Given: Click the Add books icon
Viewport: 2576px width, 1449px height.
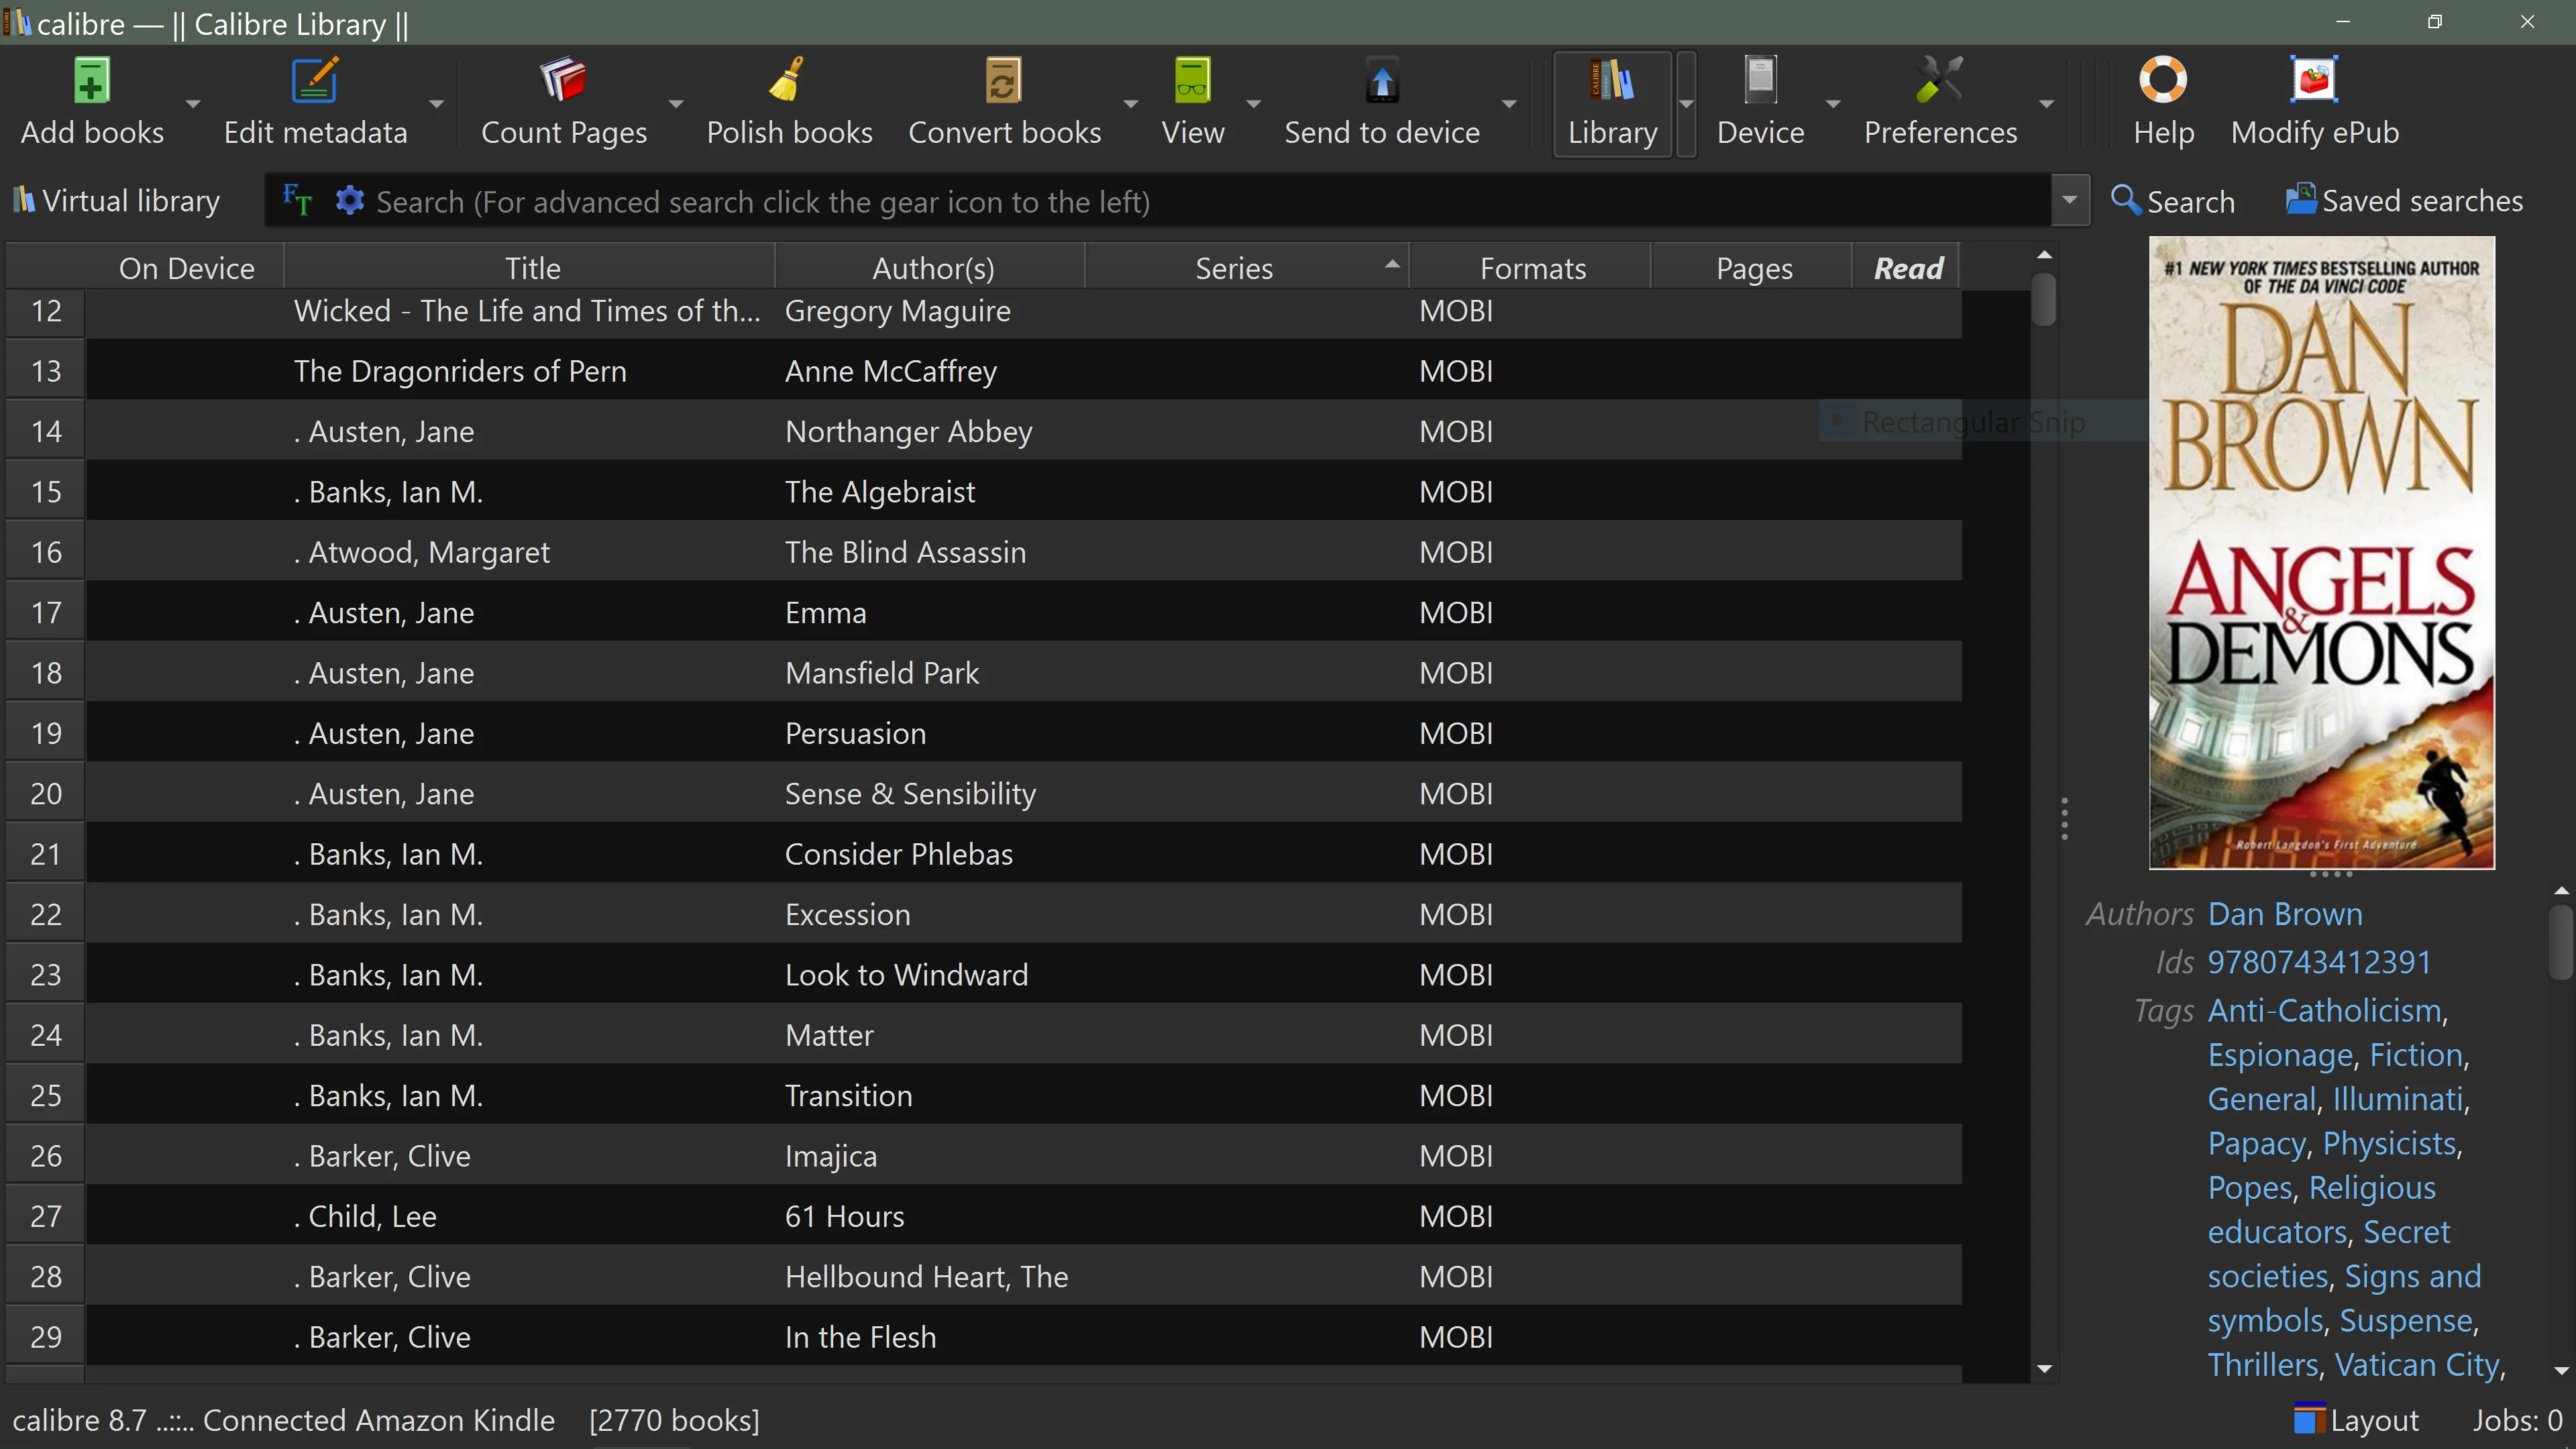Looking at the screenshot, I should [91, 81].
